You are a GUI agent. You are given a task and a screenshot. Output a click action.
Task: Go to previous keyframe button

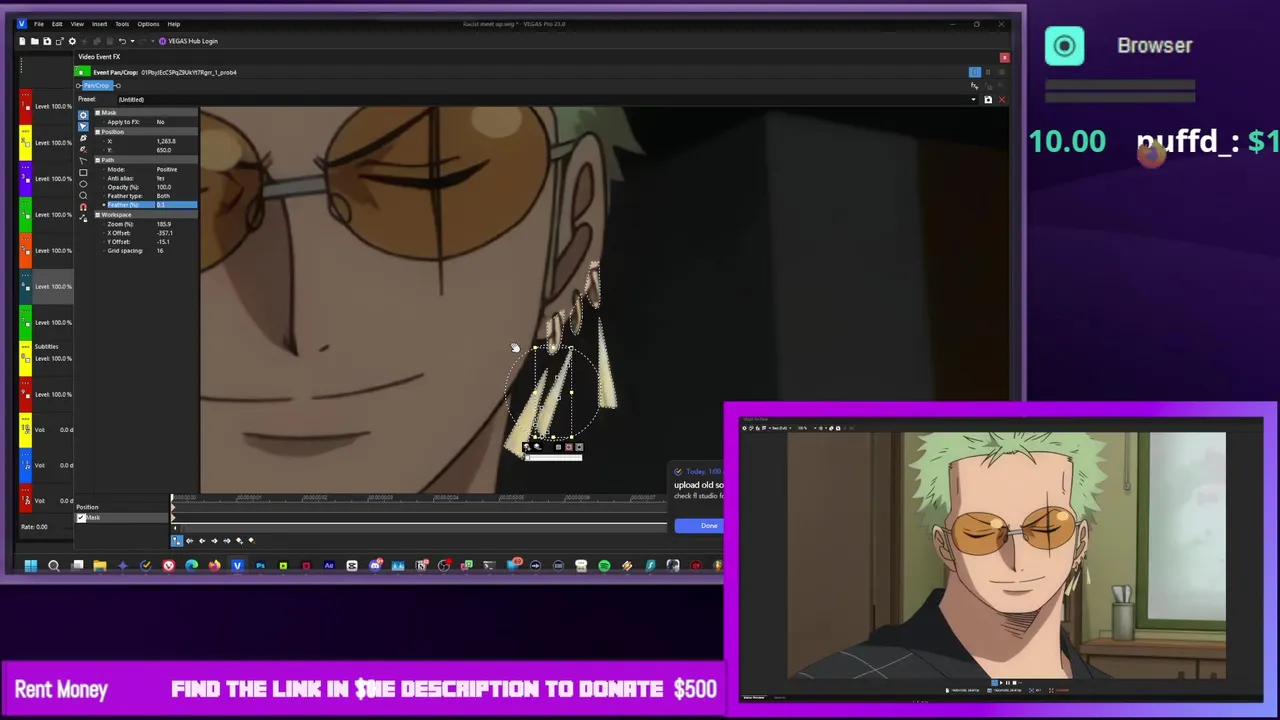click(202, 541)
